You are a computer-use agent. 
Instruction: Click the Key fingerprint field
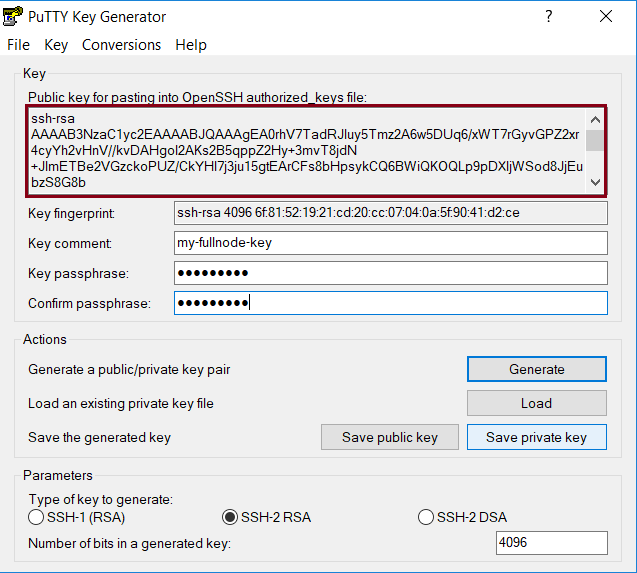(x=391, y=213)
